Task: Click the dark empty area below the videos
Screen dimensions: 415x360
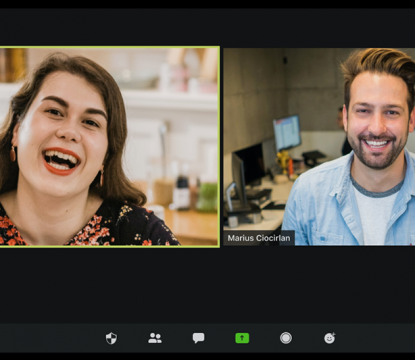Action: coord(207,285)
